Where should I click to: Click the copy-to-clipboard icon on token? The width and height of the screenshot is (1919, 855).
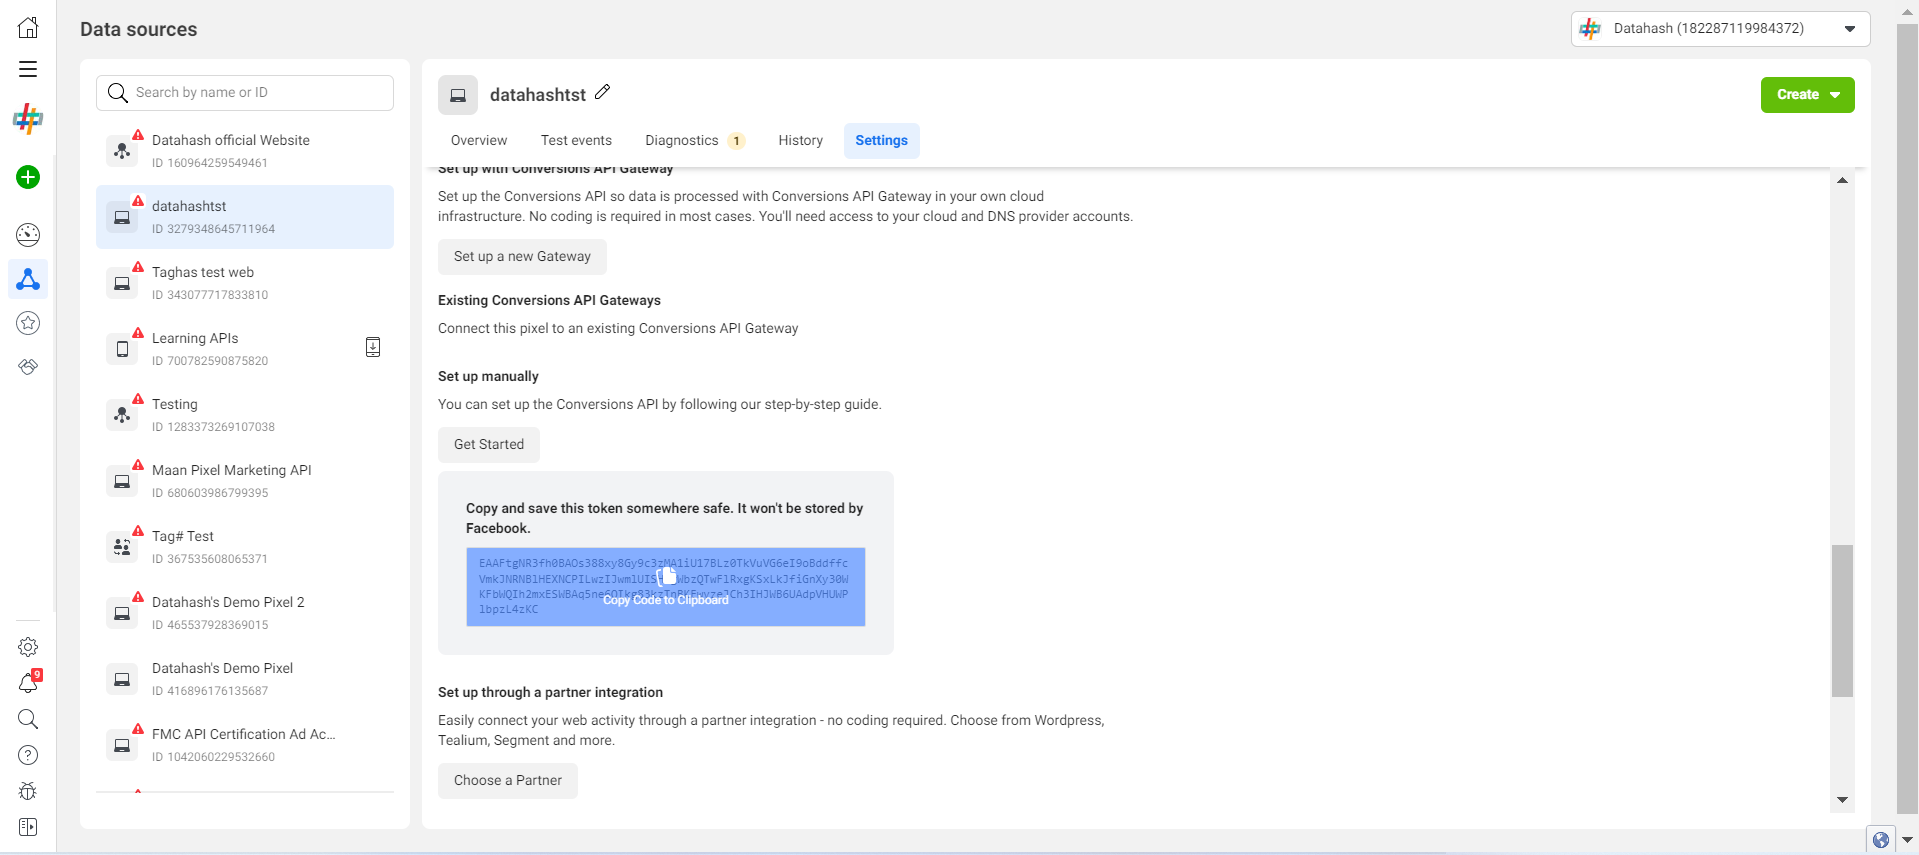pos(667,576)
